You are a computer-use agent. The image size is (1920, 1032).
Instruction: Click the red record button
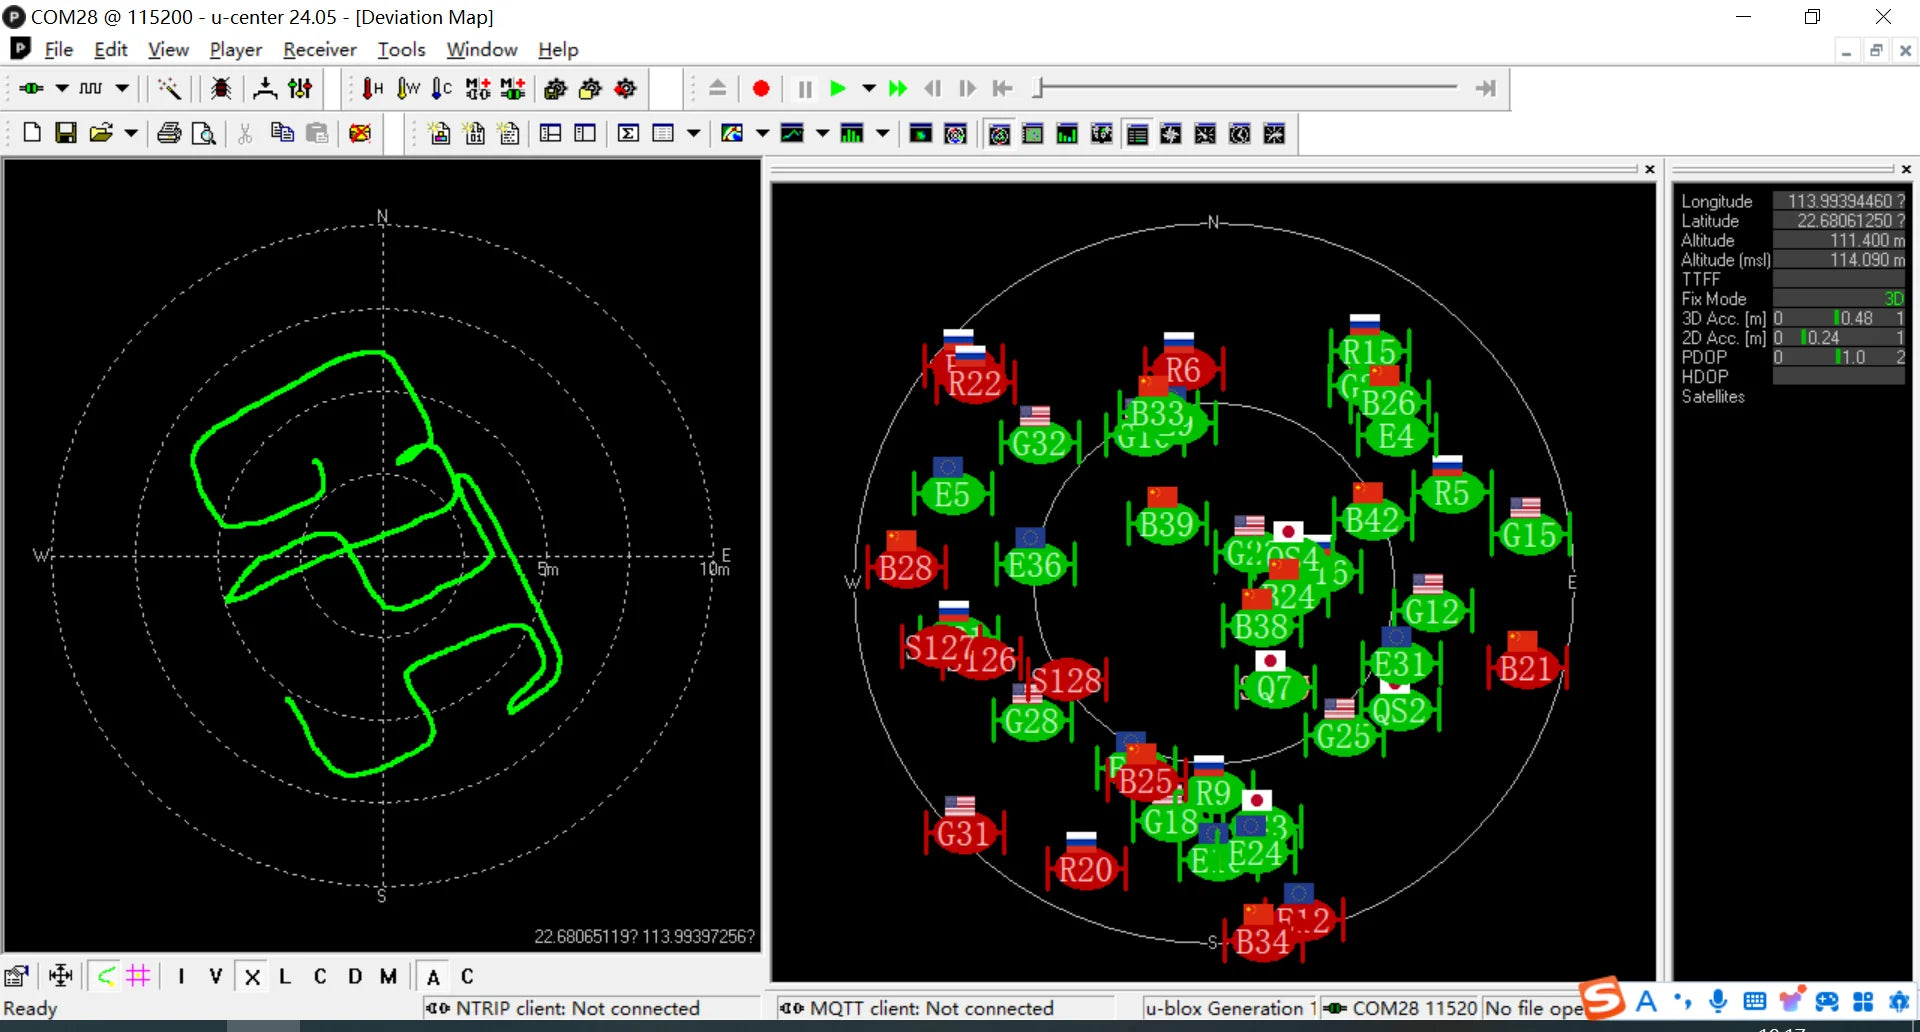pos(761,89)
